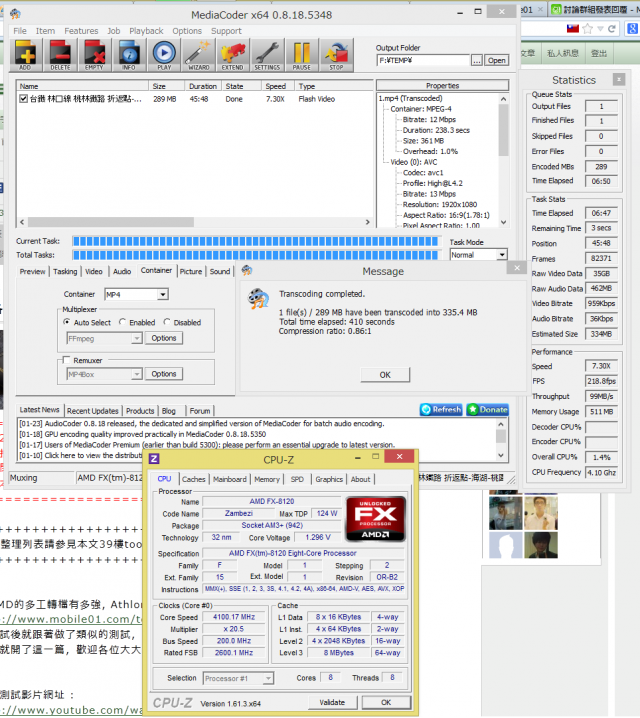Screen dimensions: 640x718
Task: Open the File menu
Action: [x=20, y=31]
